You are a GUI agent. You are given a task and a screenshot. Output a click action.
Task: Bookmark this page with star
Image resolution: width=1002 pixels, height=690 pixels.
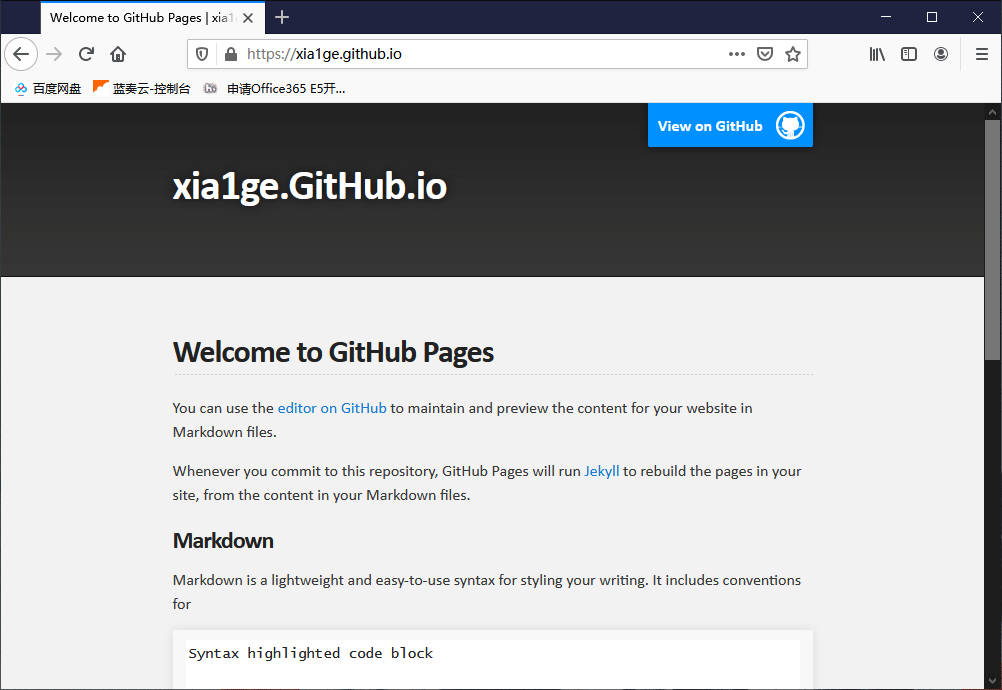pos(793,54)
